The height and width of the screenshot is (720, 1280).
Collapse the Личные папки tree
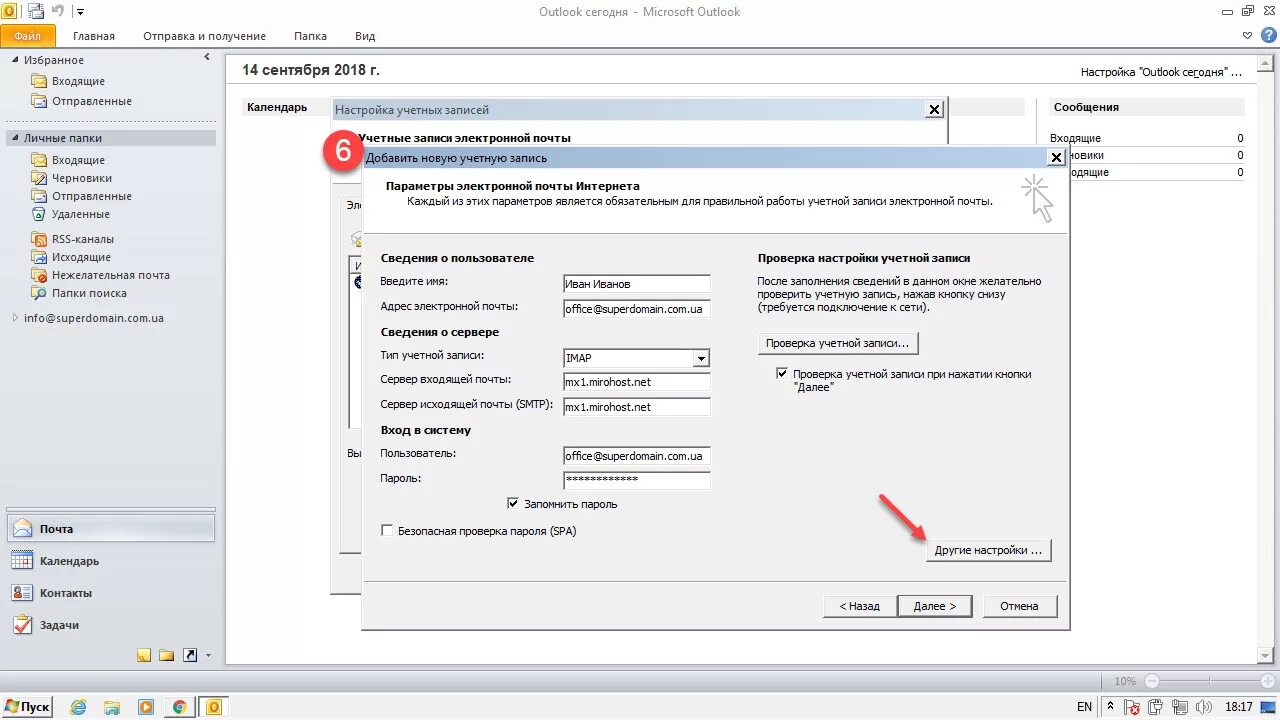coord(16,138)
